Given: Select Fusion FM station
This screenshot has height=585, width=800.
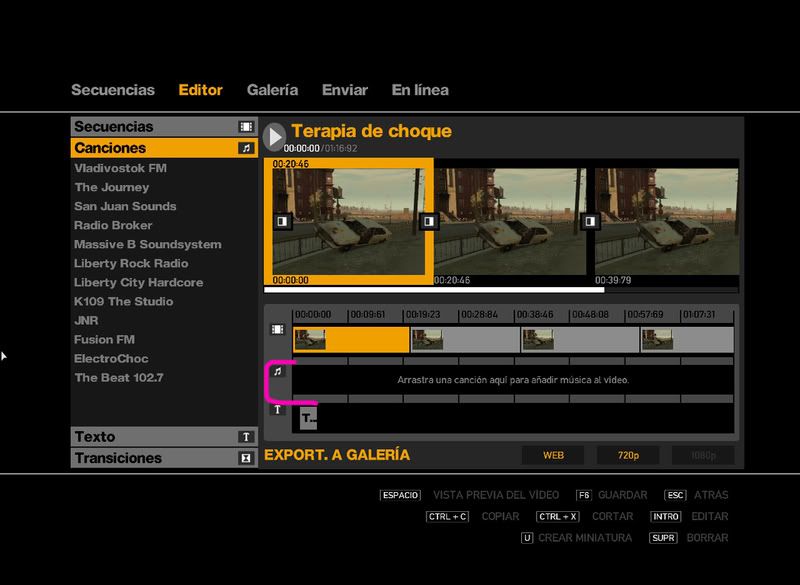Looking at the screenshot, I should tap(104, 339).
